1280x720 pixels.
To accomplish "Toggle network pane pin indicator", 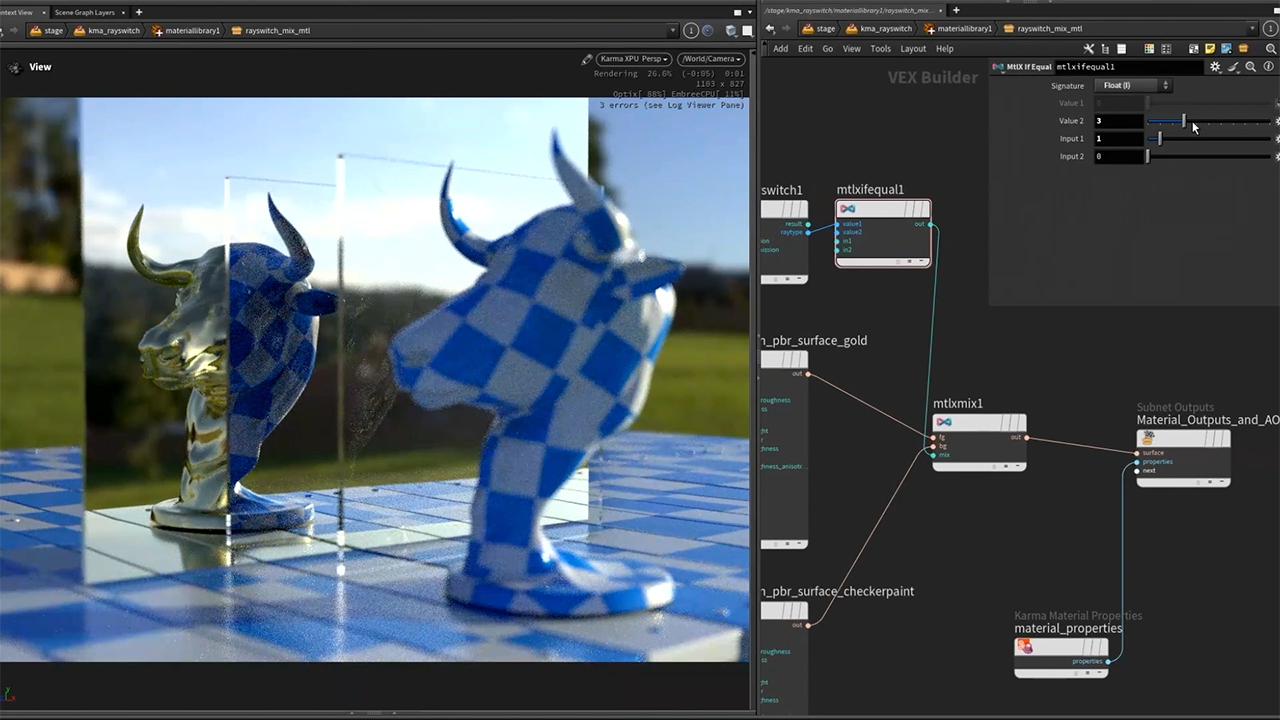I will click(x=1270, y=29).
